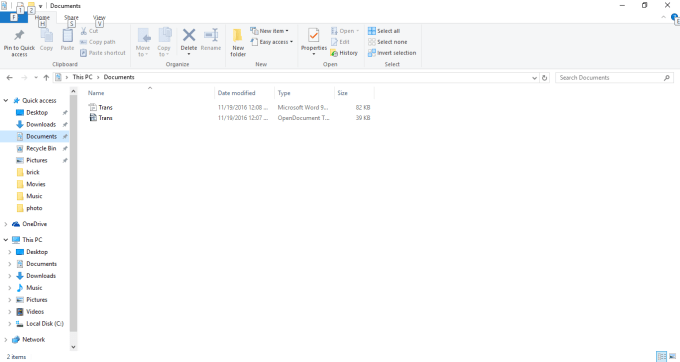
Task: Refresh the Documents folder
Action: pos(545,78)
